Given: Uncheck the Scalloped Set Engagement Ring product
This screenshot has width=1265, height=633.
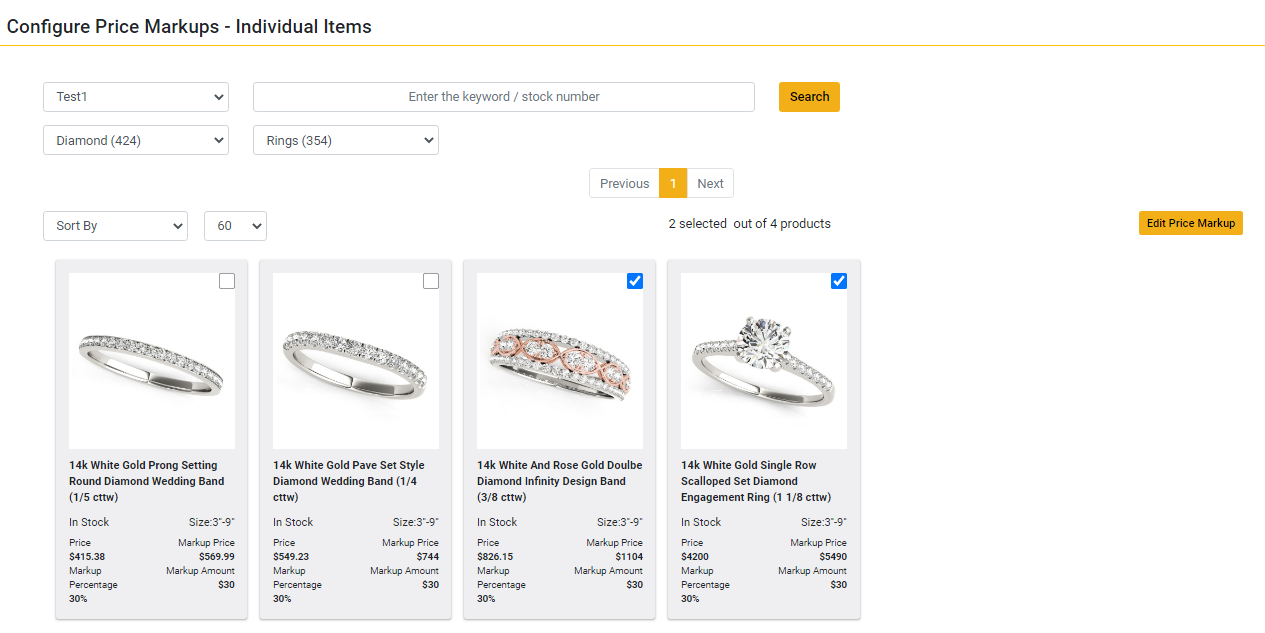Looking at the screenshot, I should [x=838, y=281].
